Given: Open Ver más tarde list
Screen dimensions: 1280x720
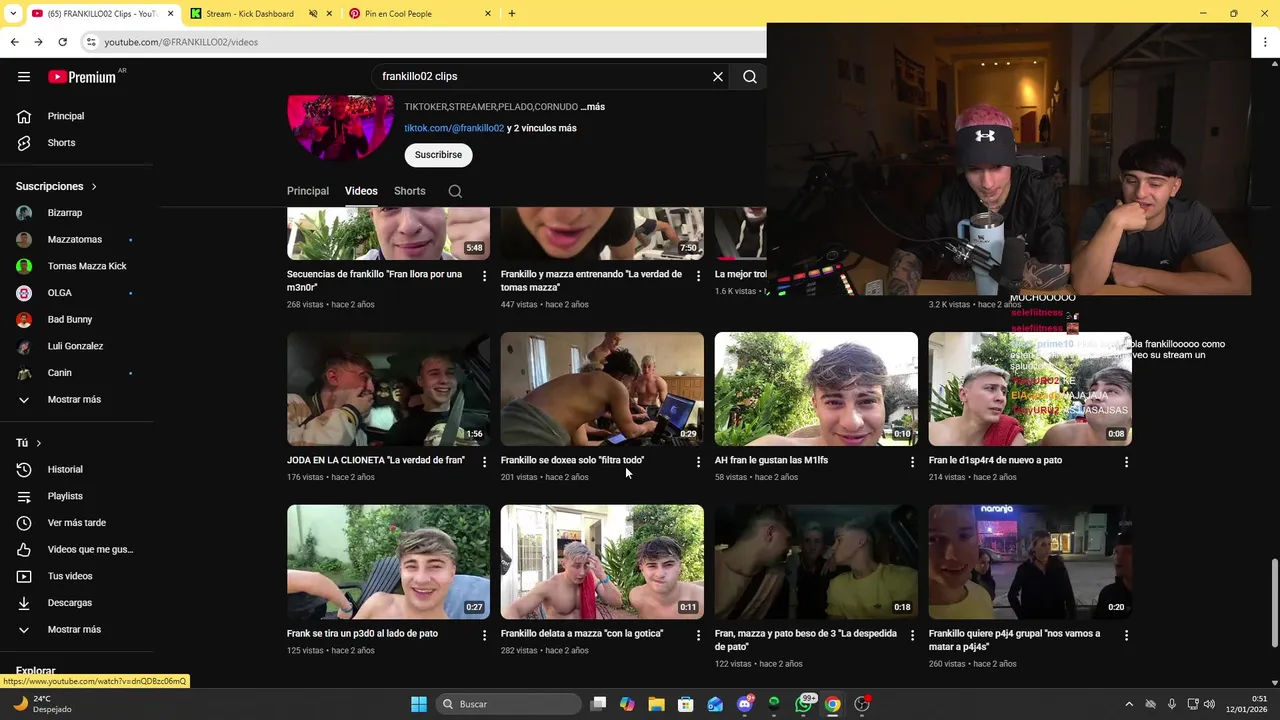Looking at the screenshot, I should (x=76, y=523).
